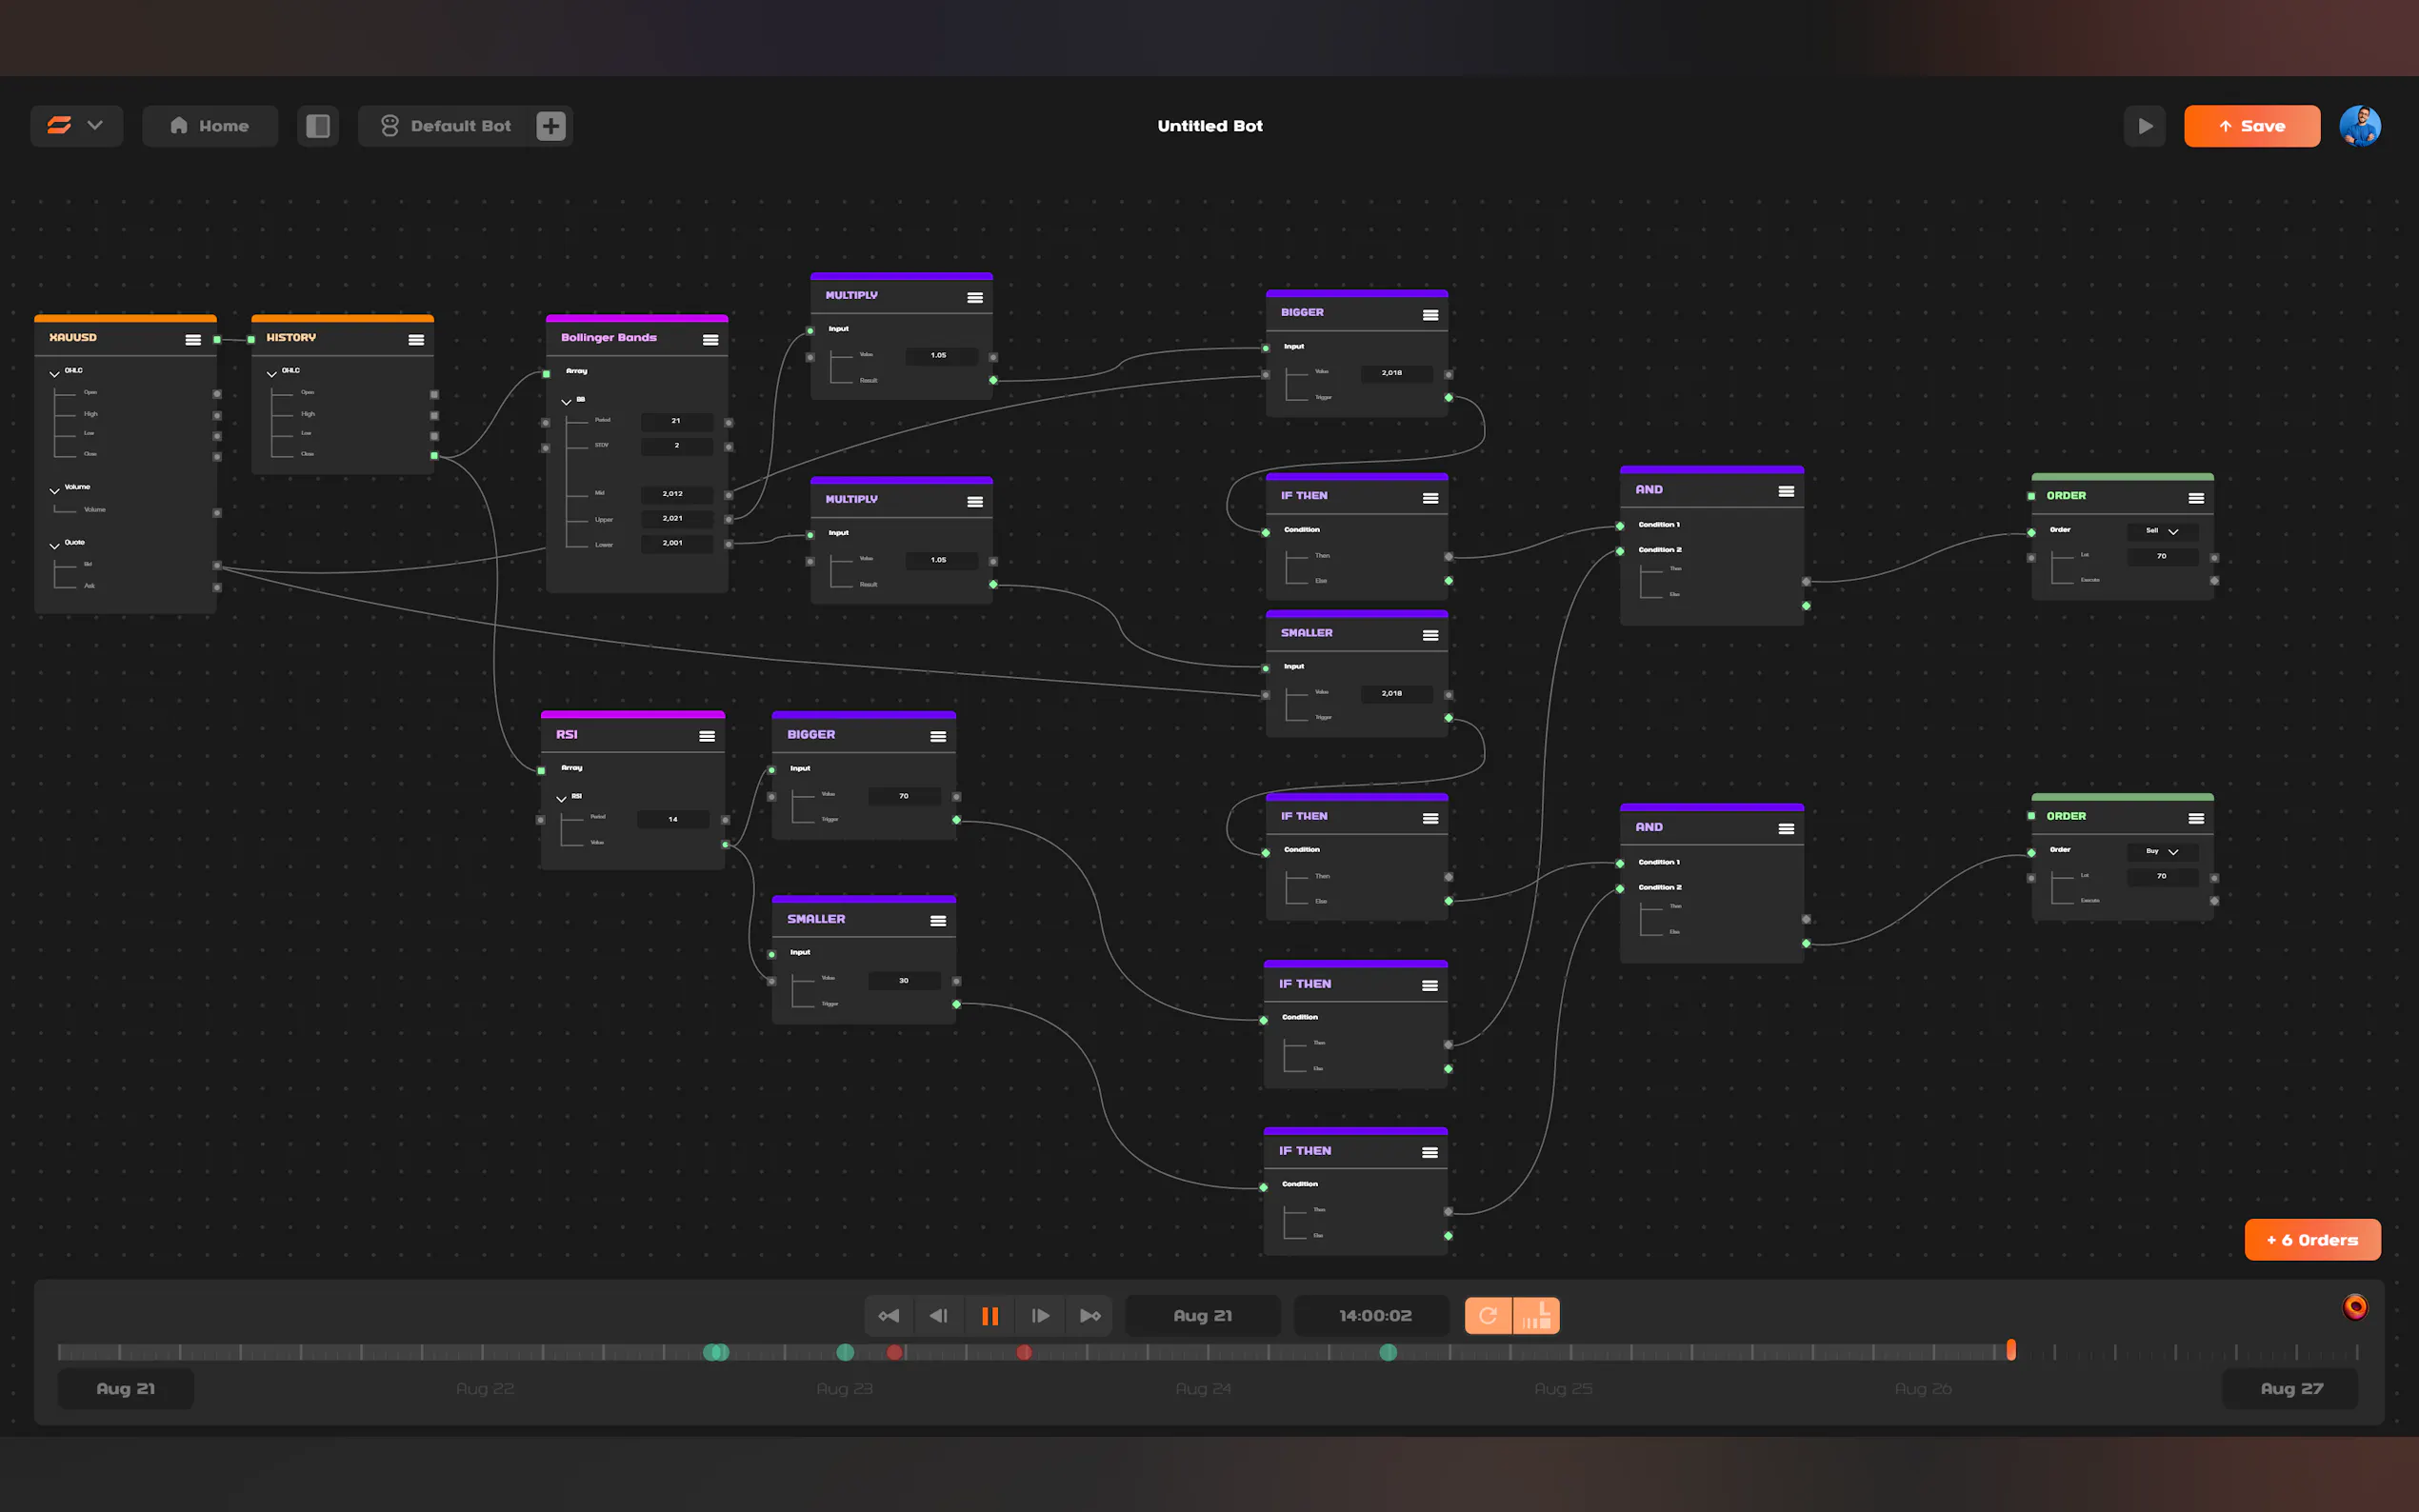Step forward one frame in playback
This screenshot has height=1512, width=2419.
(1040, 1315)
